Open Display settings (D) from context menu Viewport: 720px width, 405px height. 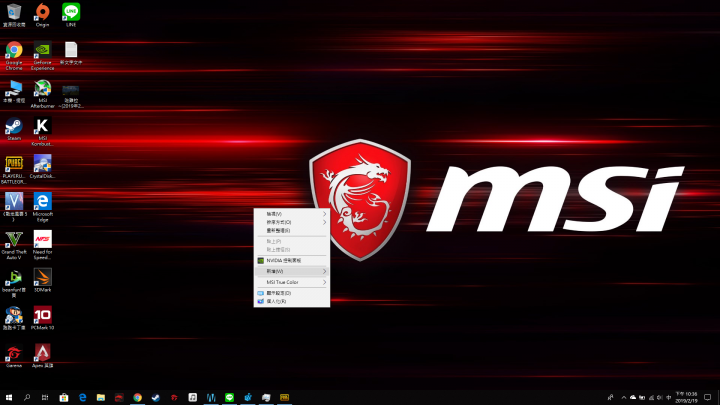click(x=292, y=293)
